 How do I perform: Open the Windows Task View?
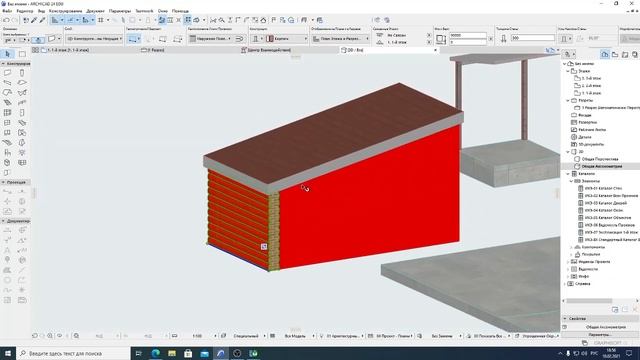(138, 353)
